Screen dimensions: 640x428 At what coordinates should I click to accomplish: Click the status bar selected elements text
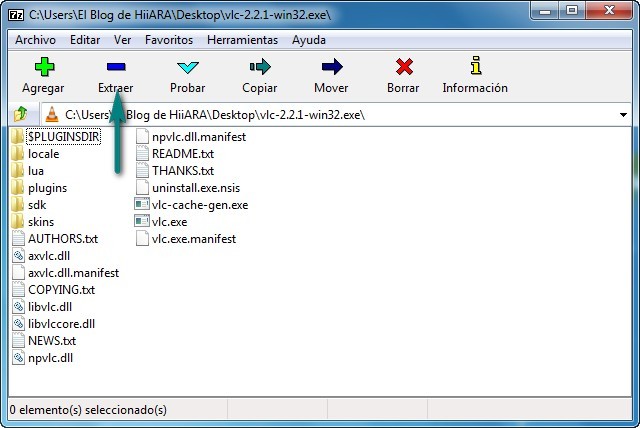tap(88, 410)
